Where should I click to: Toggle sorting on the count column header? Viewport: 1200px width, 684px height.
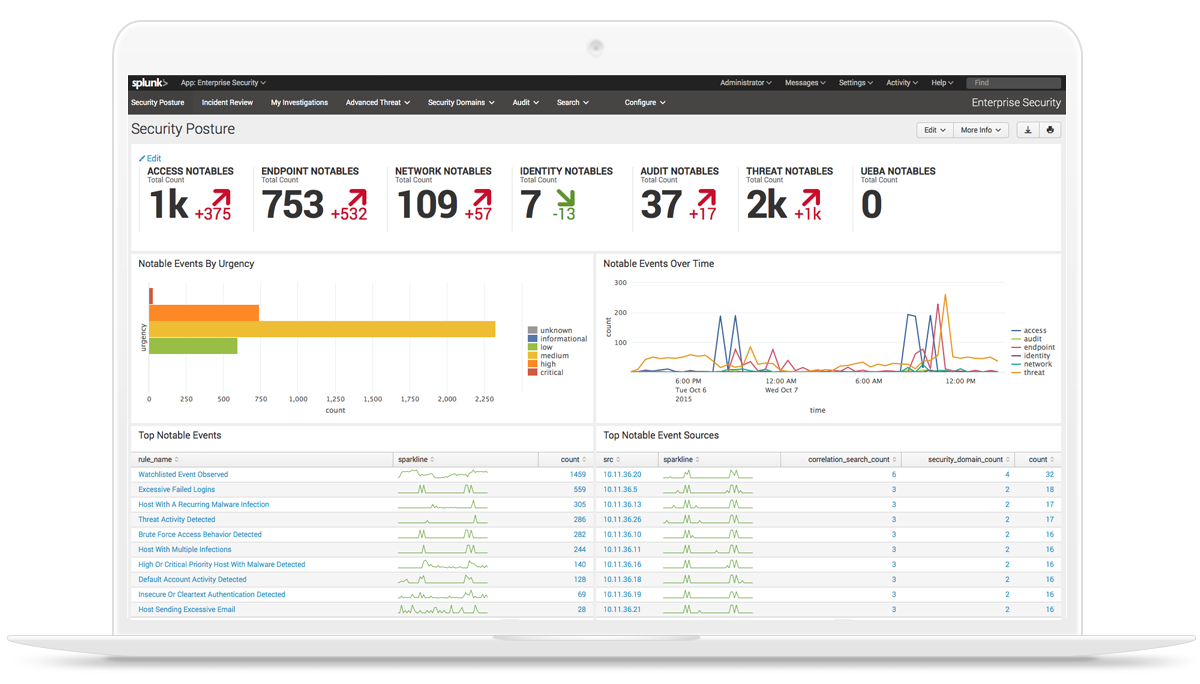[568, 459]
